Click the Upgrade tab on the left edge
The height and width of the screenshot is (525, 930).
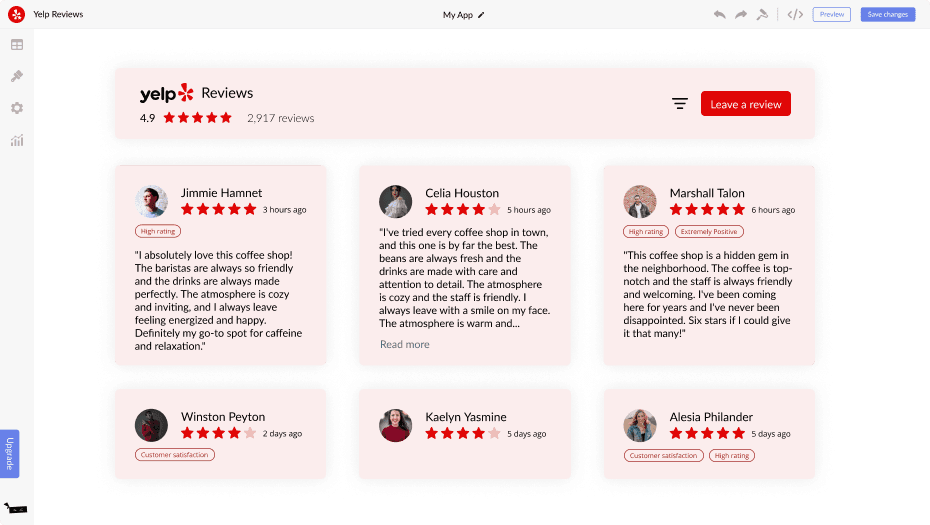point(10,453)
